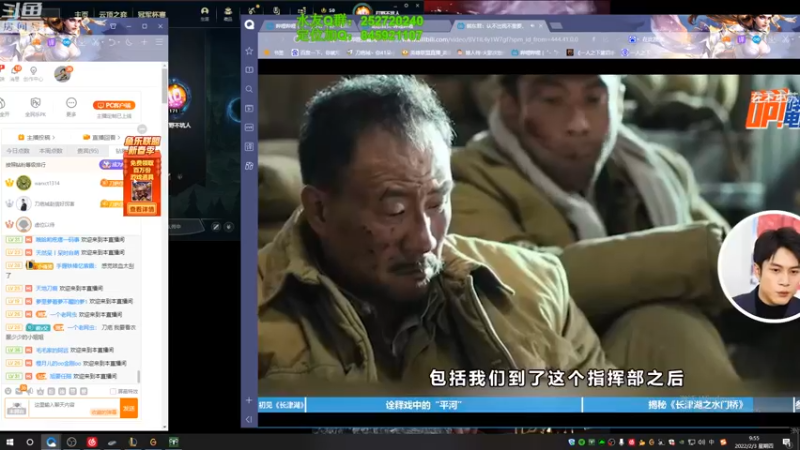Open the 书签 bookmarks folder
This screenshot has height=450, width=800.
point(274,52)
